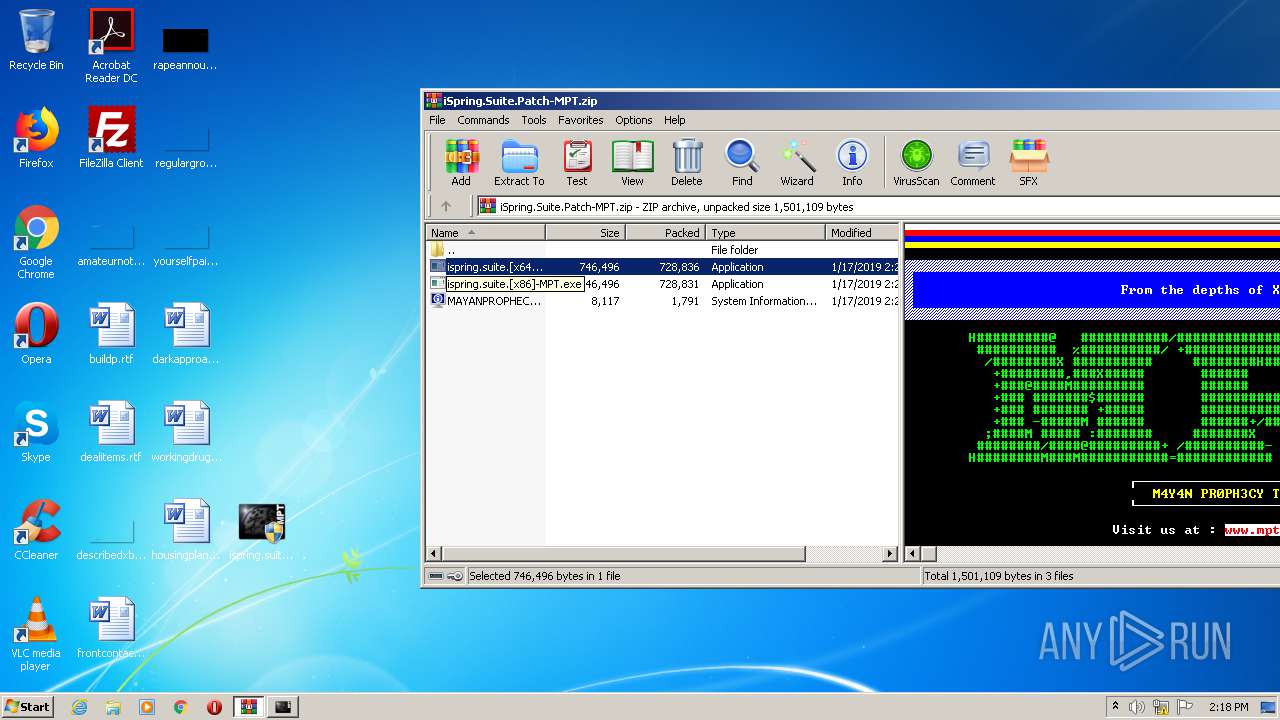This screenshot has width=1280, height=720.
Task: Click the drive/key status bar icon
Action: 445,576
